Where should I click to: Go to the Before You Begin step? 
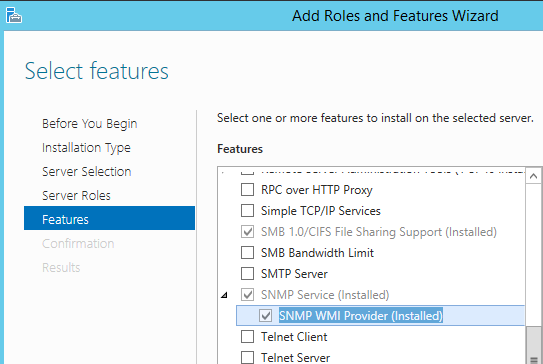point(90,124)
